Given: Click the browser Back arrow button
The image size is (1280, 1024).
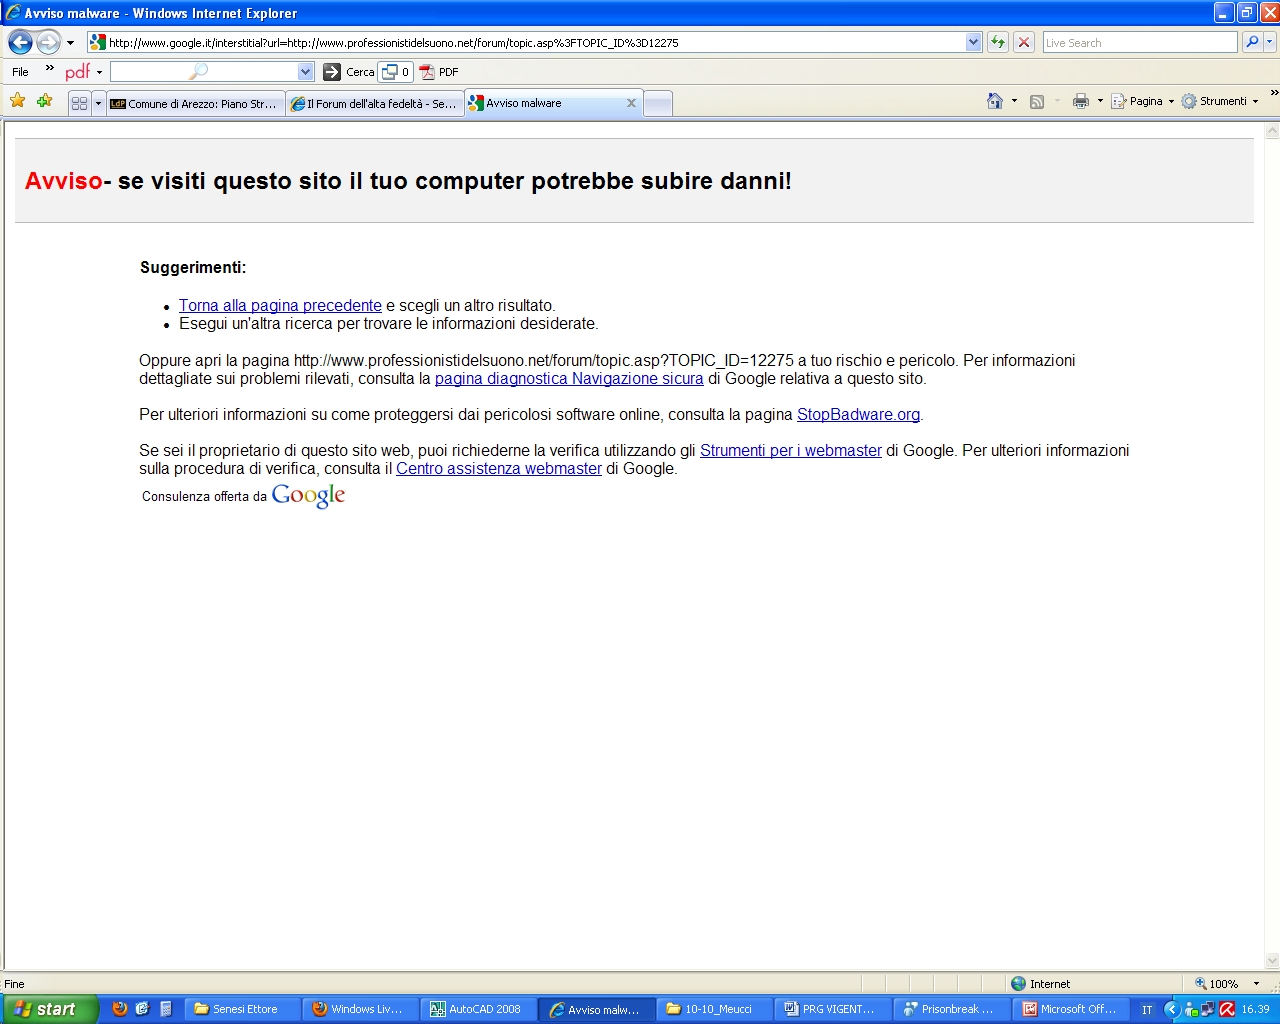Looking at the screenshot, I should [x=20, y=42].
